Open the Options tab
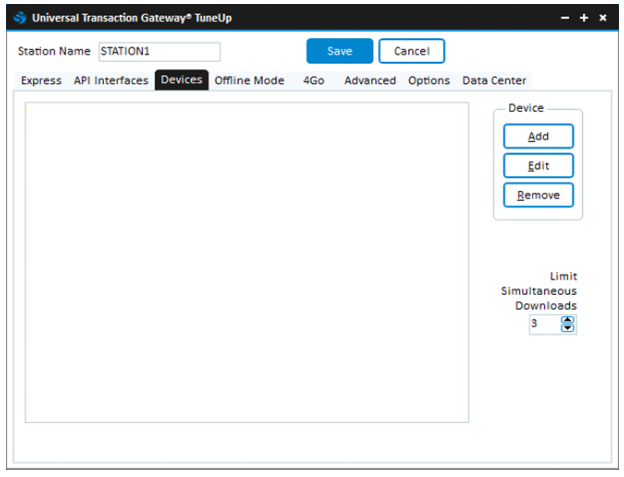 coord(429,81)
